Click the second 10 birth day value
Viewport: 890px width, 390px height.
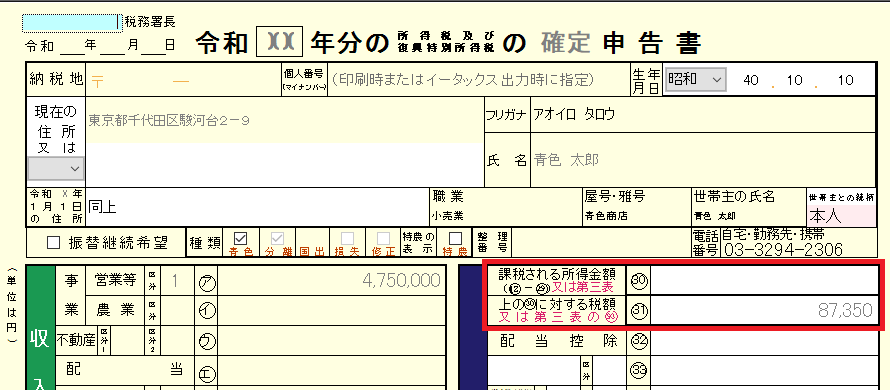coord(845,80)
